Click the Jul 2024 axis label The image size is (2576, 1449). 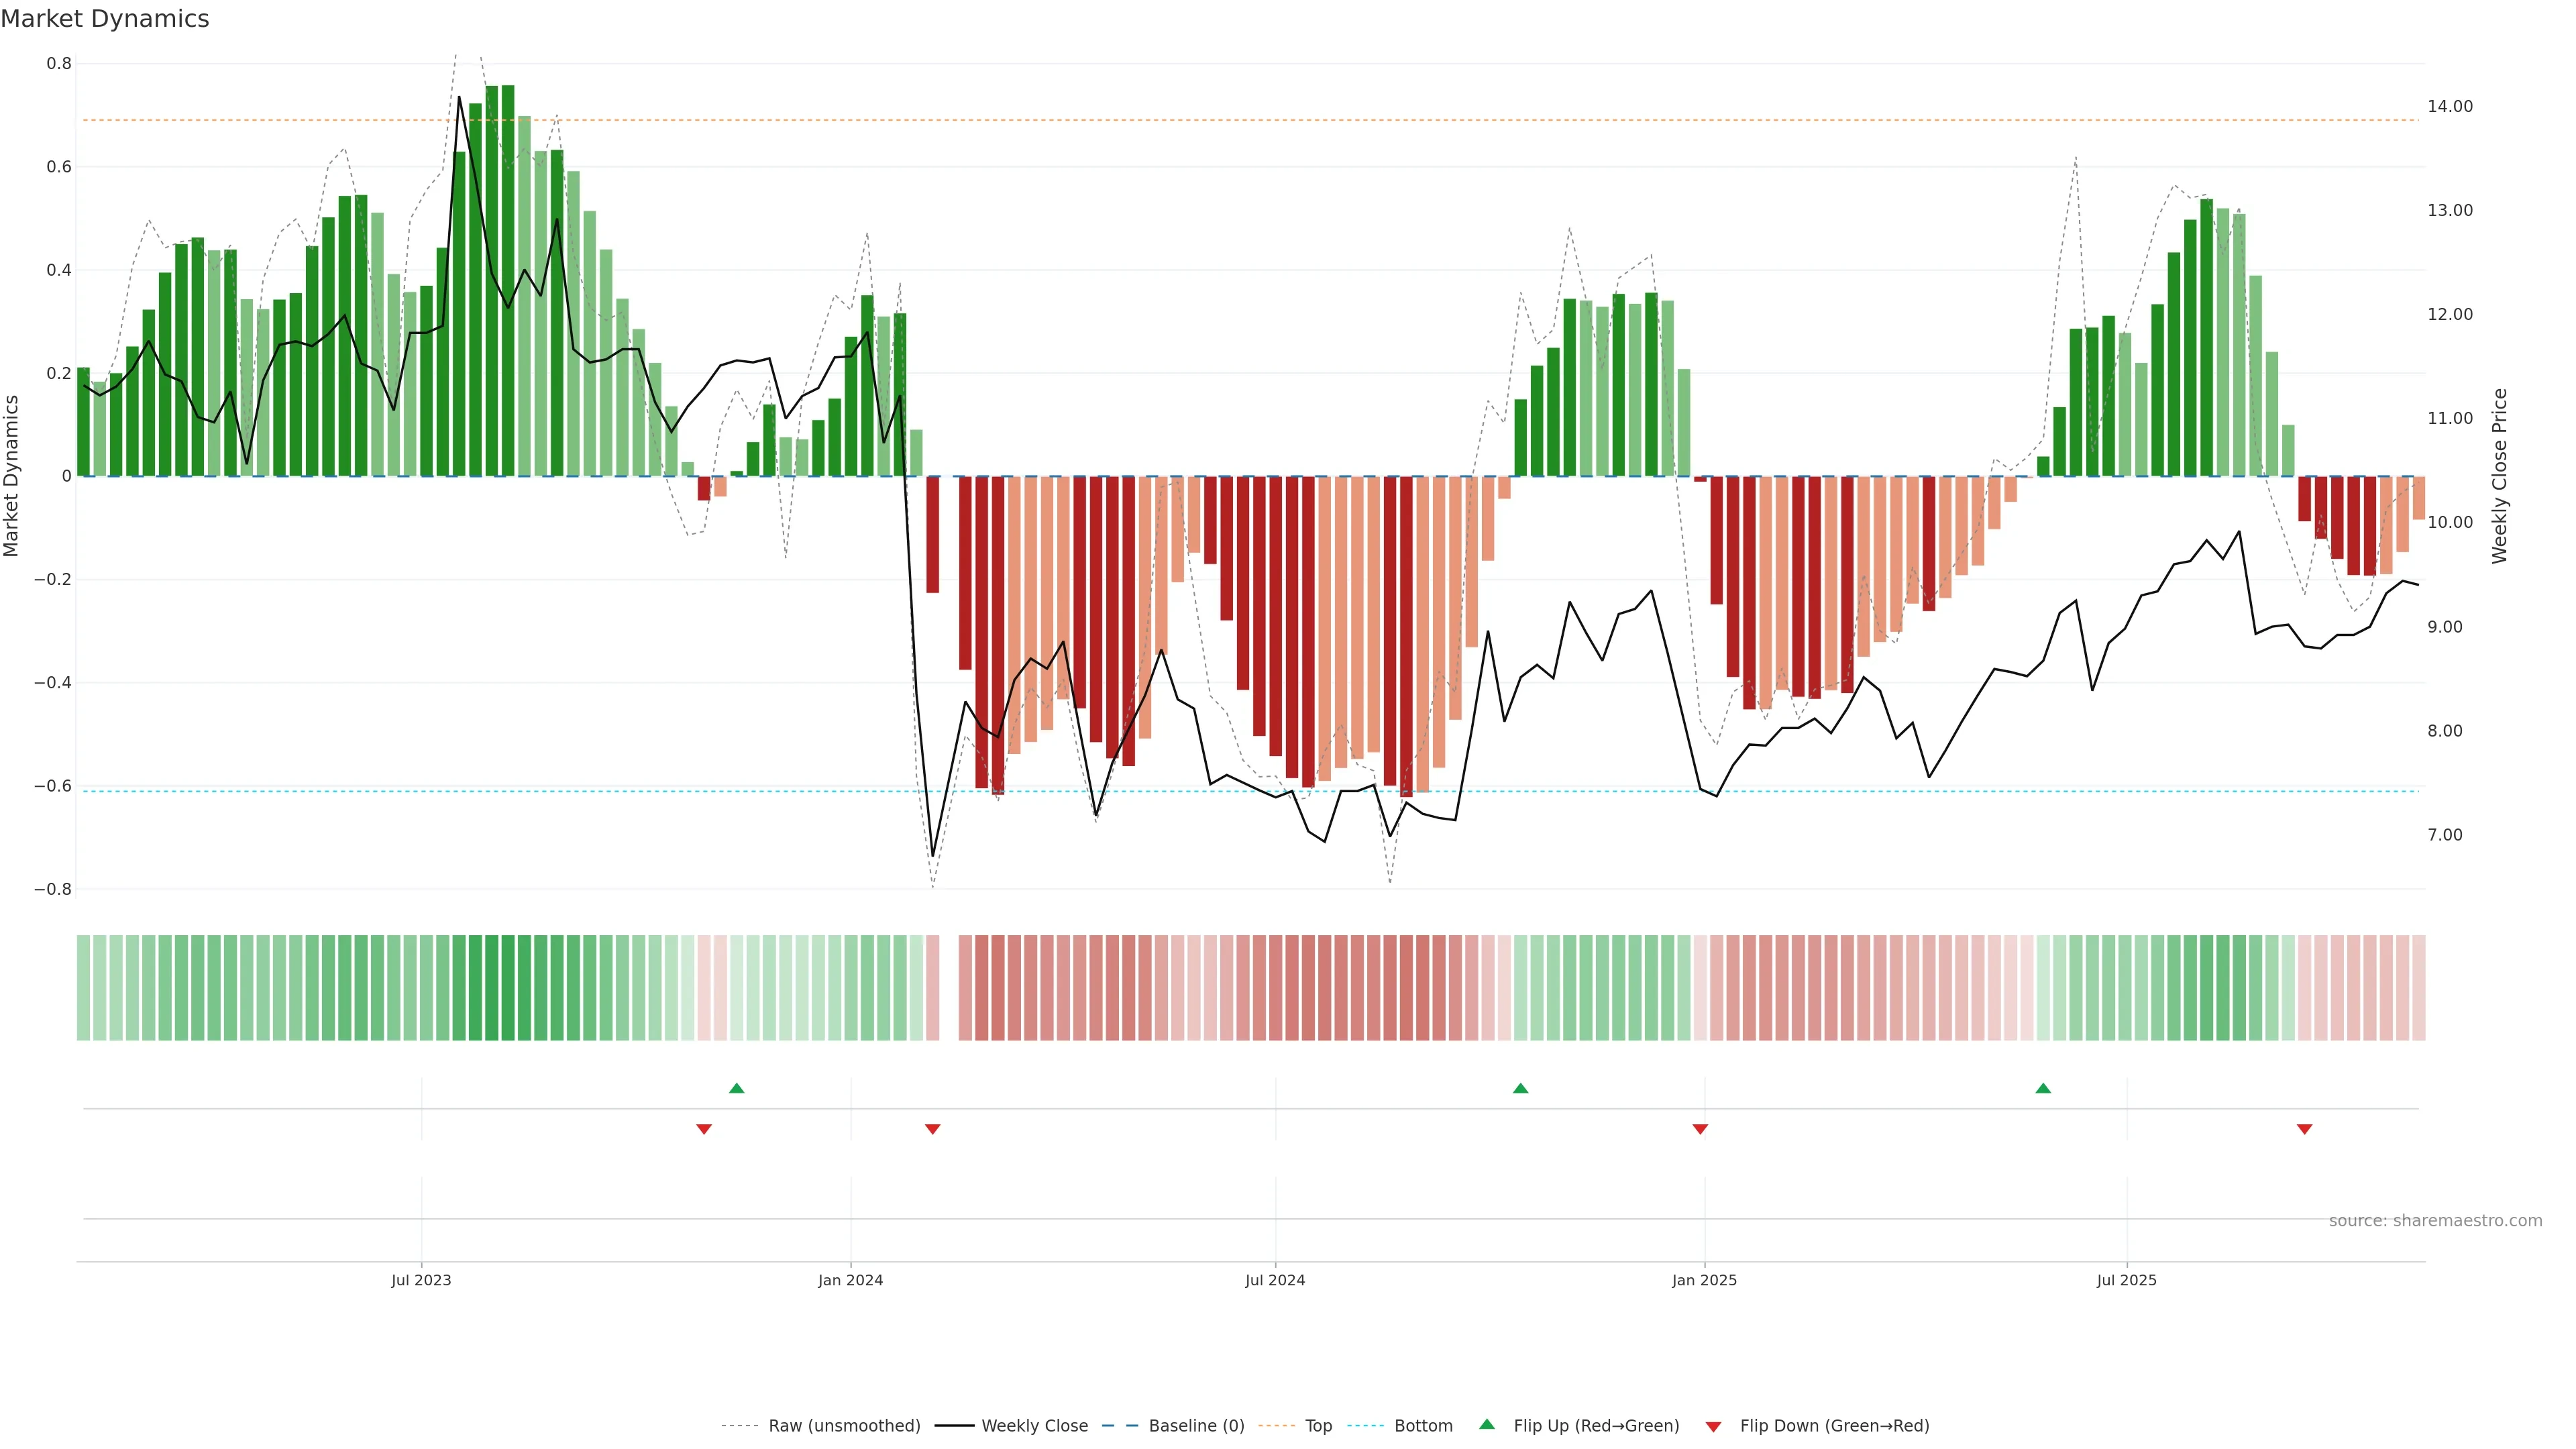pyautogui.click(x=1275, y=1280)
